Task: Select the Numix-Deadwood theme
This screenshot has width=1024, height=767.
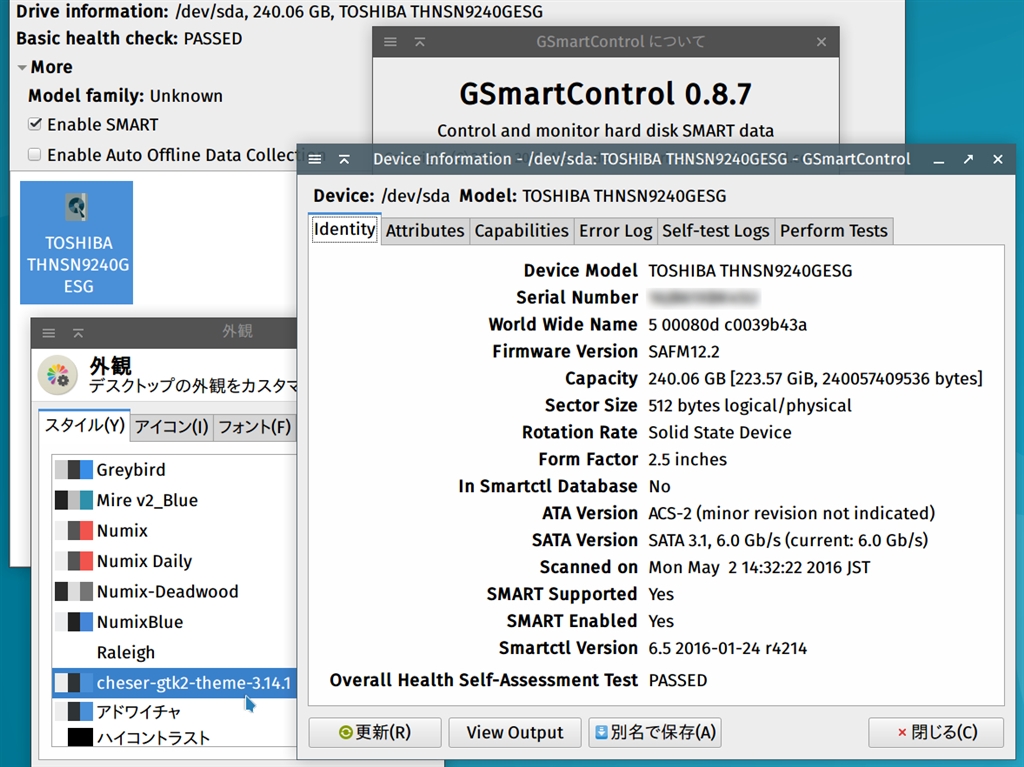Action: coord(174,591)
